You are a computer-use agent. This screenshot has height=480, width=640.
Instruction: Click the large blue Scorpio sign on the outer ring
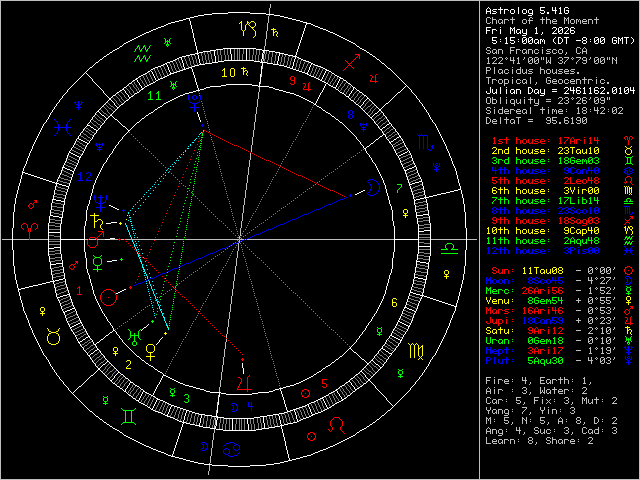point(425,142)
